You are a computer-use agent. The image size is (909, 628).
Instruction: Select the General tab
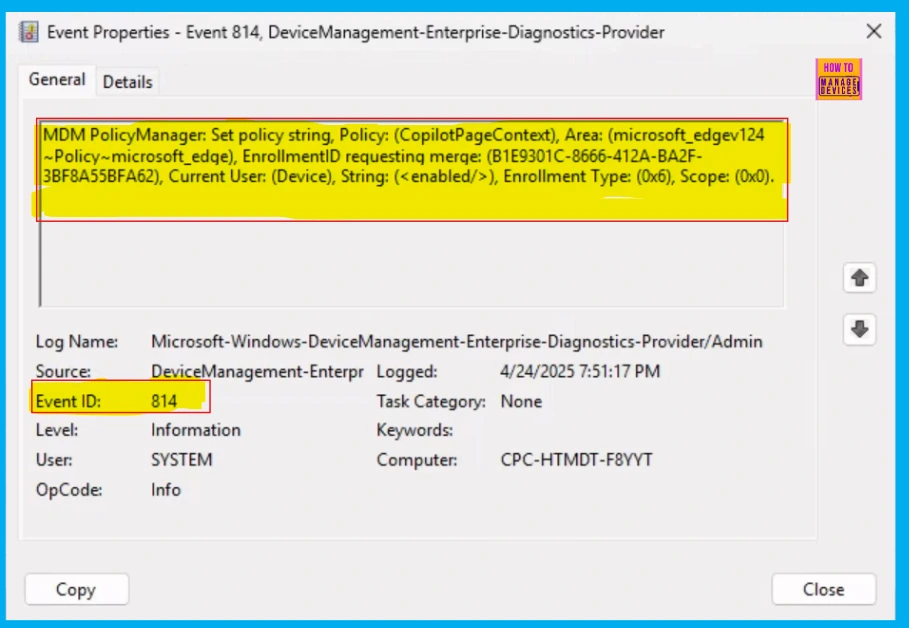click(x=57, y=79)
